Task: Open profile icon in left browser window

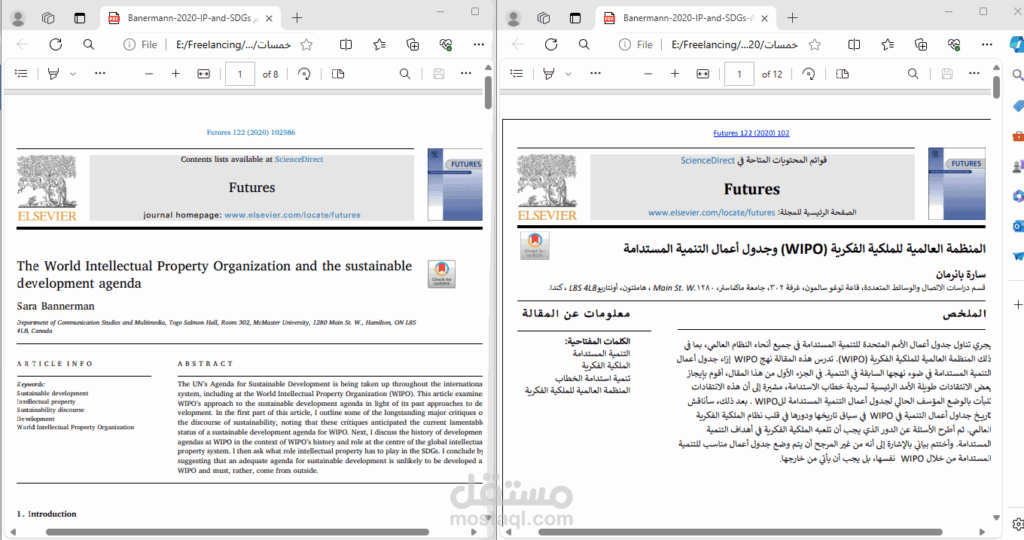Action: point(18,18)
